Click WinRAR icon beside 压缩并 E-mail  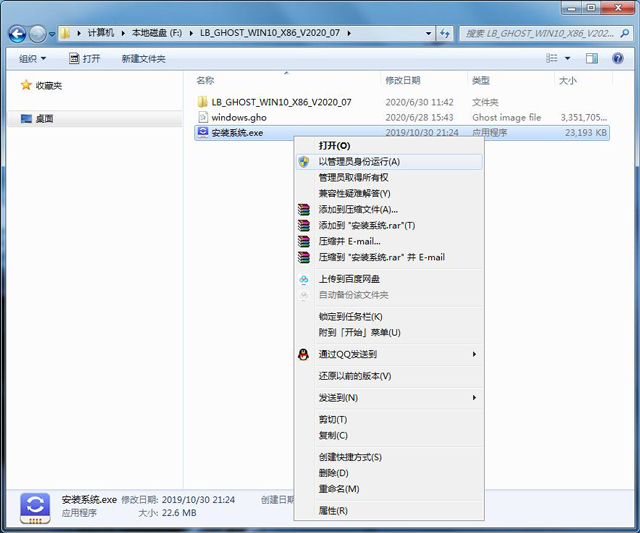click(x=303, y=241)
